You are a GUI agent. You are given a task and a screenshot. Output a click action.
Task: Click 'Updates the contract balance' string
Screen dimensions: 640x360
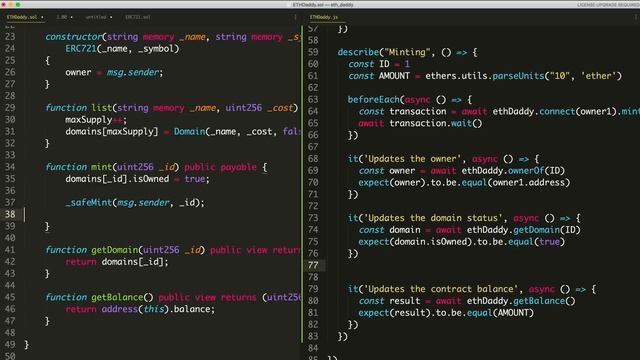pos(440,289)
